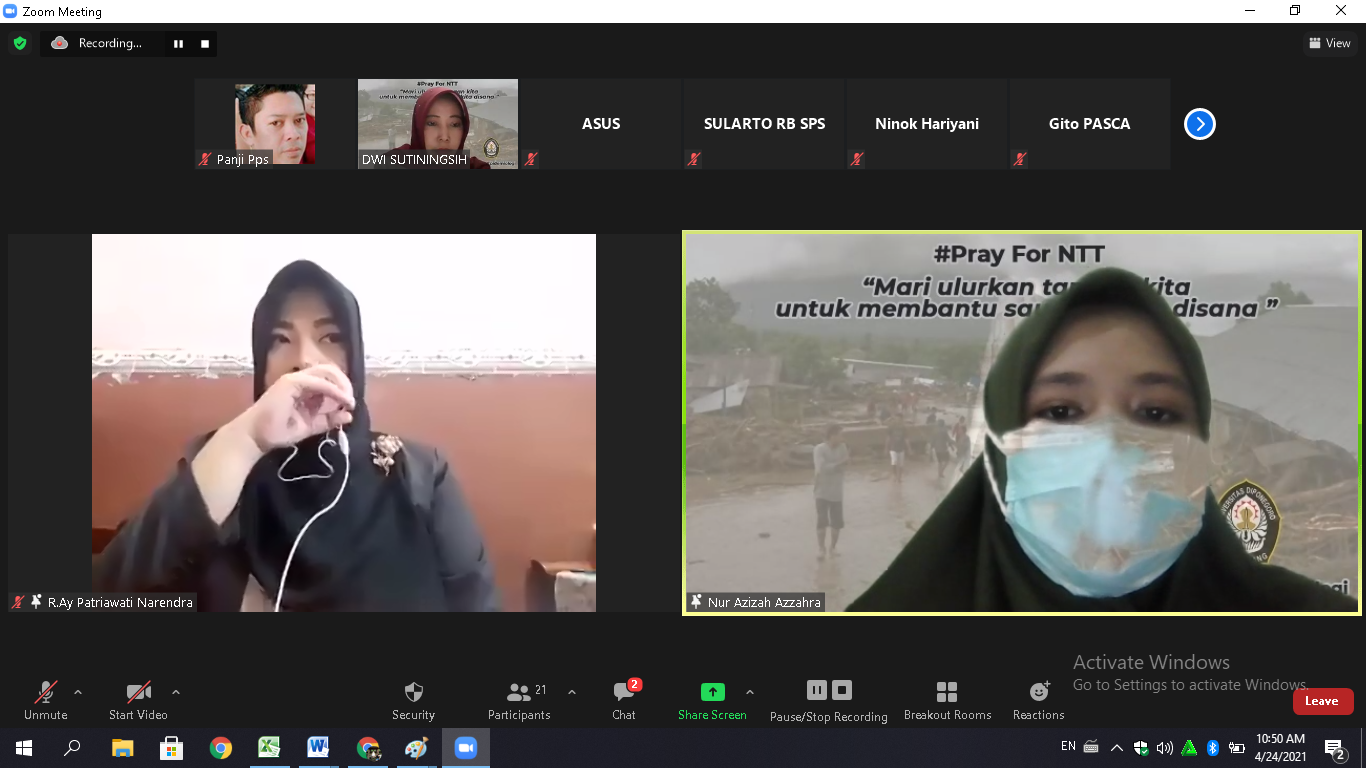Stop the recording from top indicator
The width and height of the screenshot is (1366, 768).
(x=204, y=44)
